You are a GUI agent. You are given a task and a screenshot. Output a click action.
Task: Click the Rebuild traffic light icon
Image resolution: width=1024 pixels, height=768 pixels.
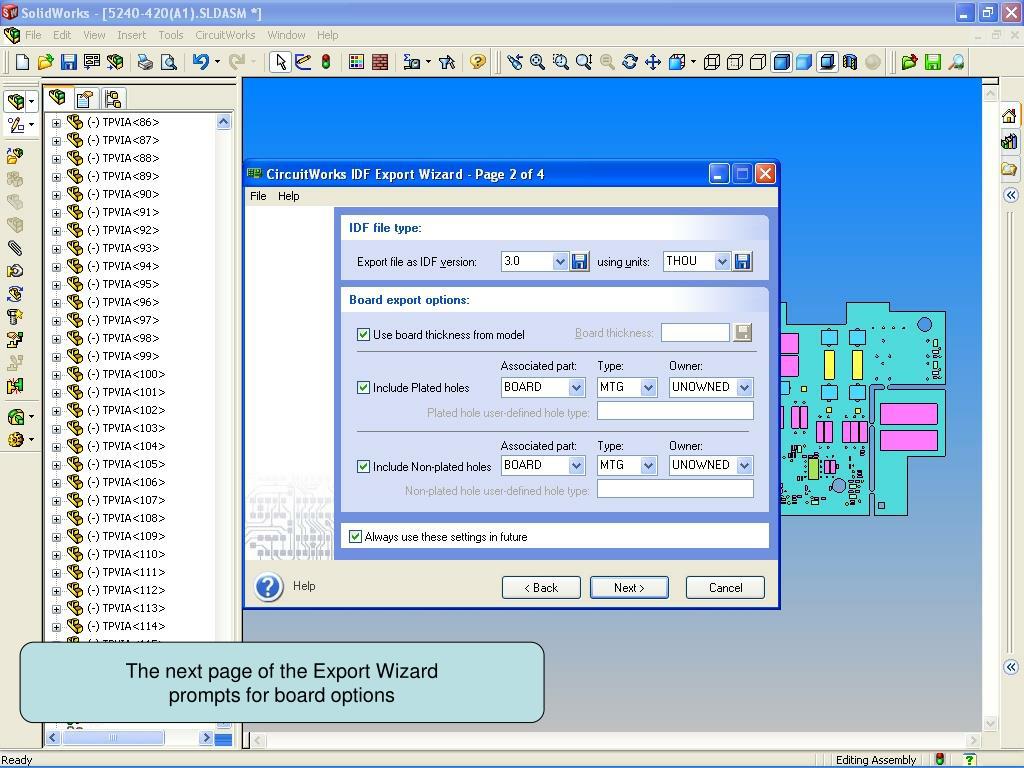click(326, 62)
